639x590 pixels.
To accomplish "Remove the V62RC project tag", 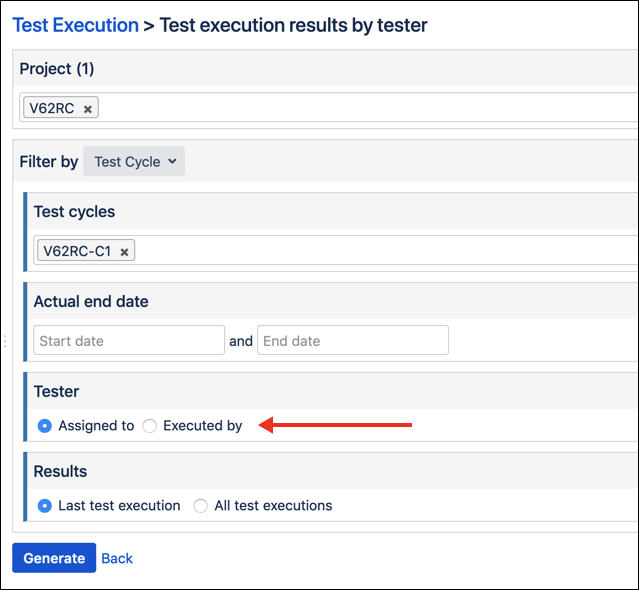I will [x=88, y=109].
